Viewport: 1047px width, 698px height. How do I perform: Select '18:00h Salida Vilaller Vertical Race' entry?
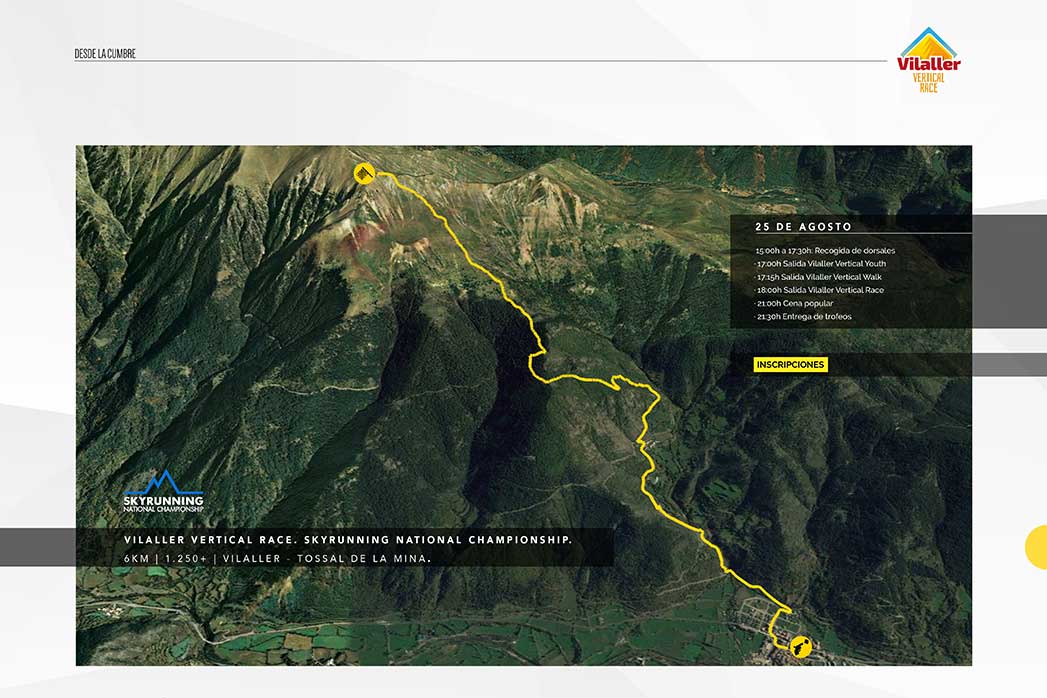point(819,290)
